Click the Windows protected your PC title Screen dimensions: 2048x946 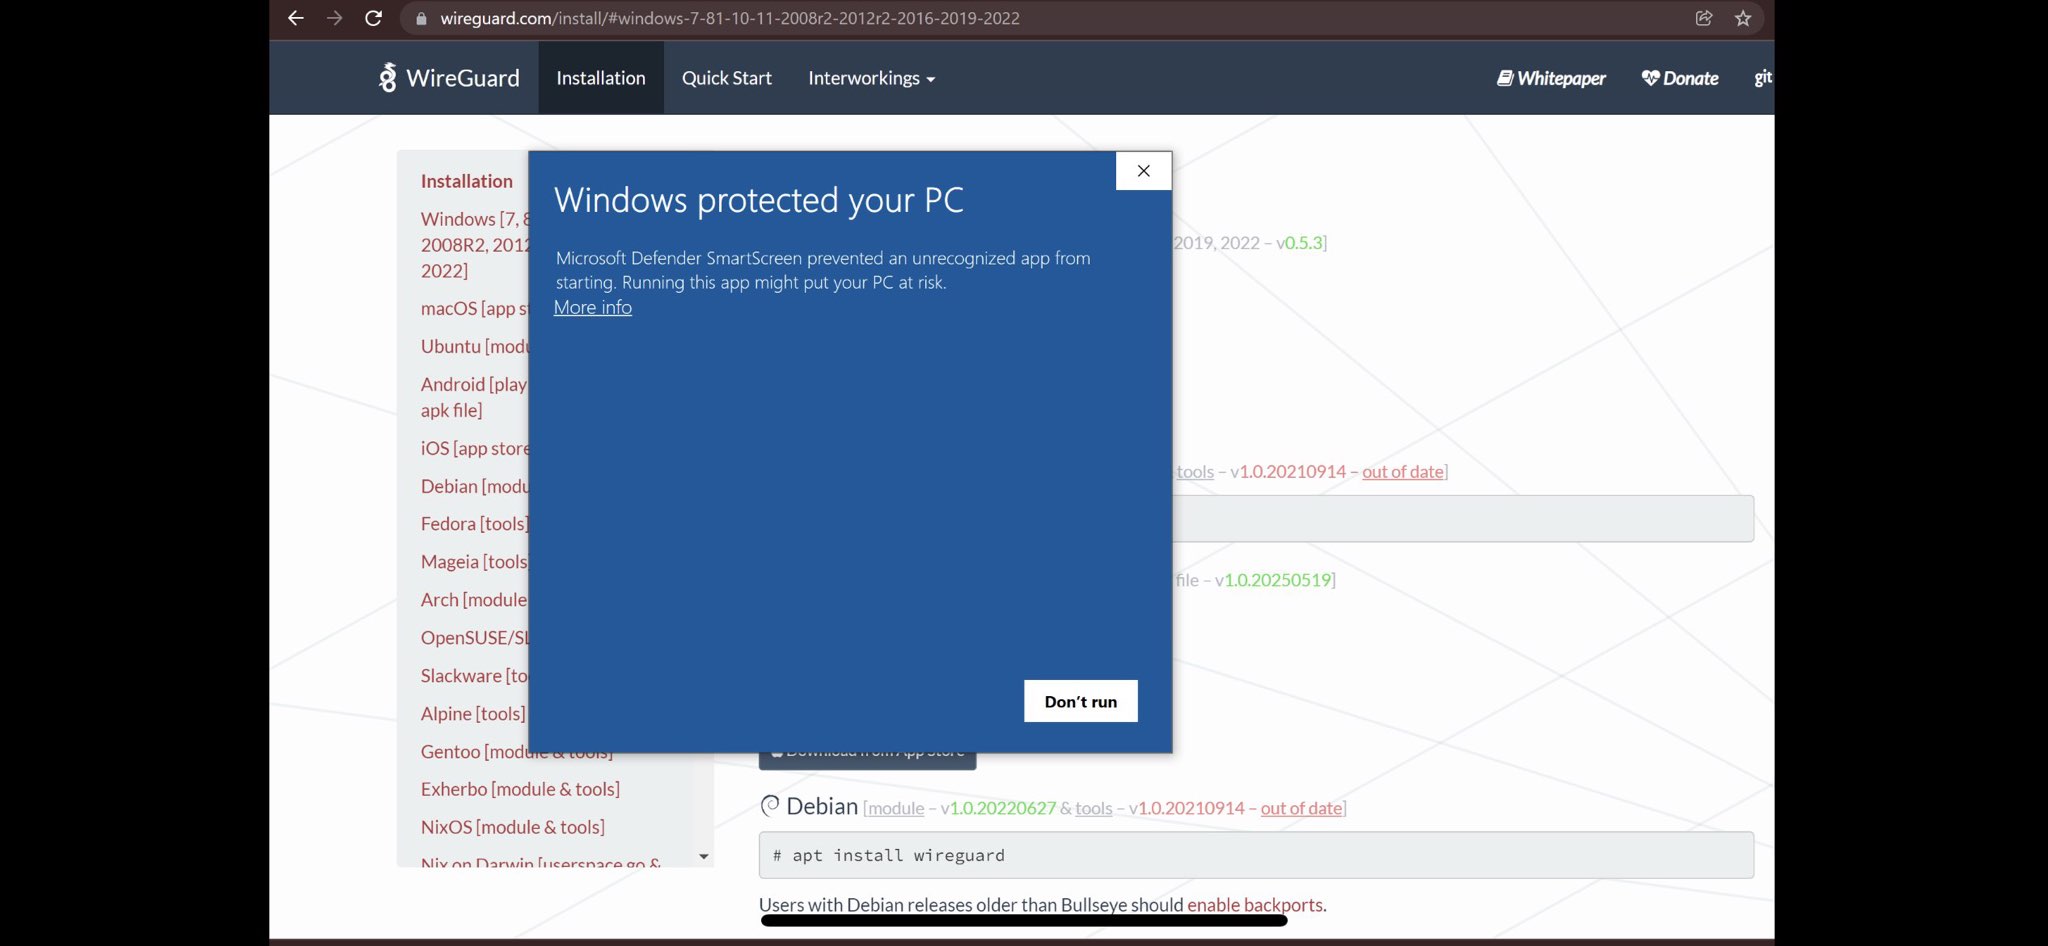(x=759, y=200)
